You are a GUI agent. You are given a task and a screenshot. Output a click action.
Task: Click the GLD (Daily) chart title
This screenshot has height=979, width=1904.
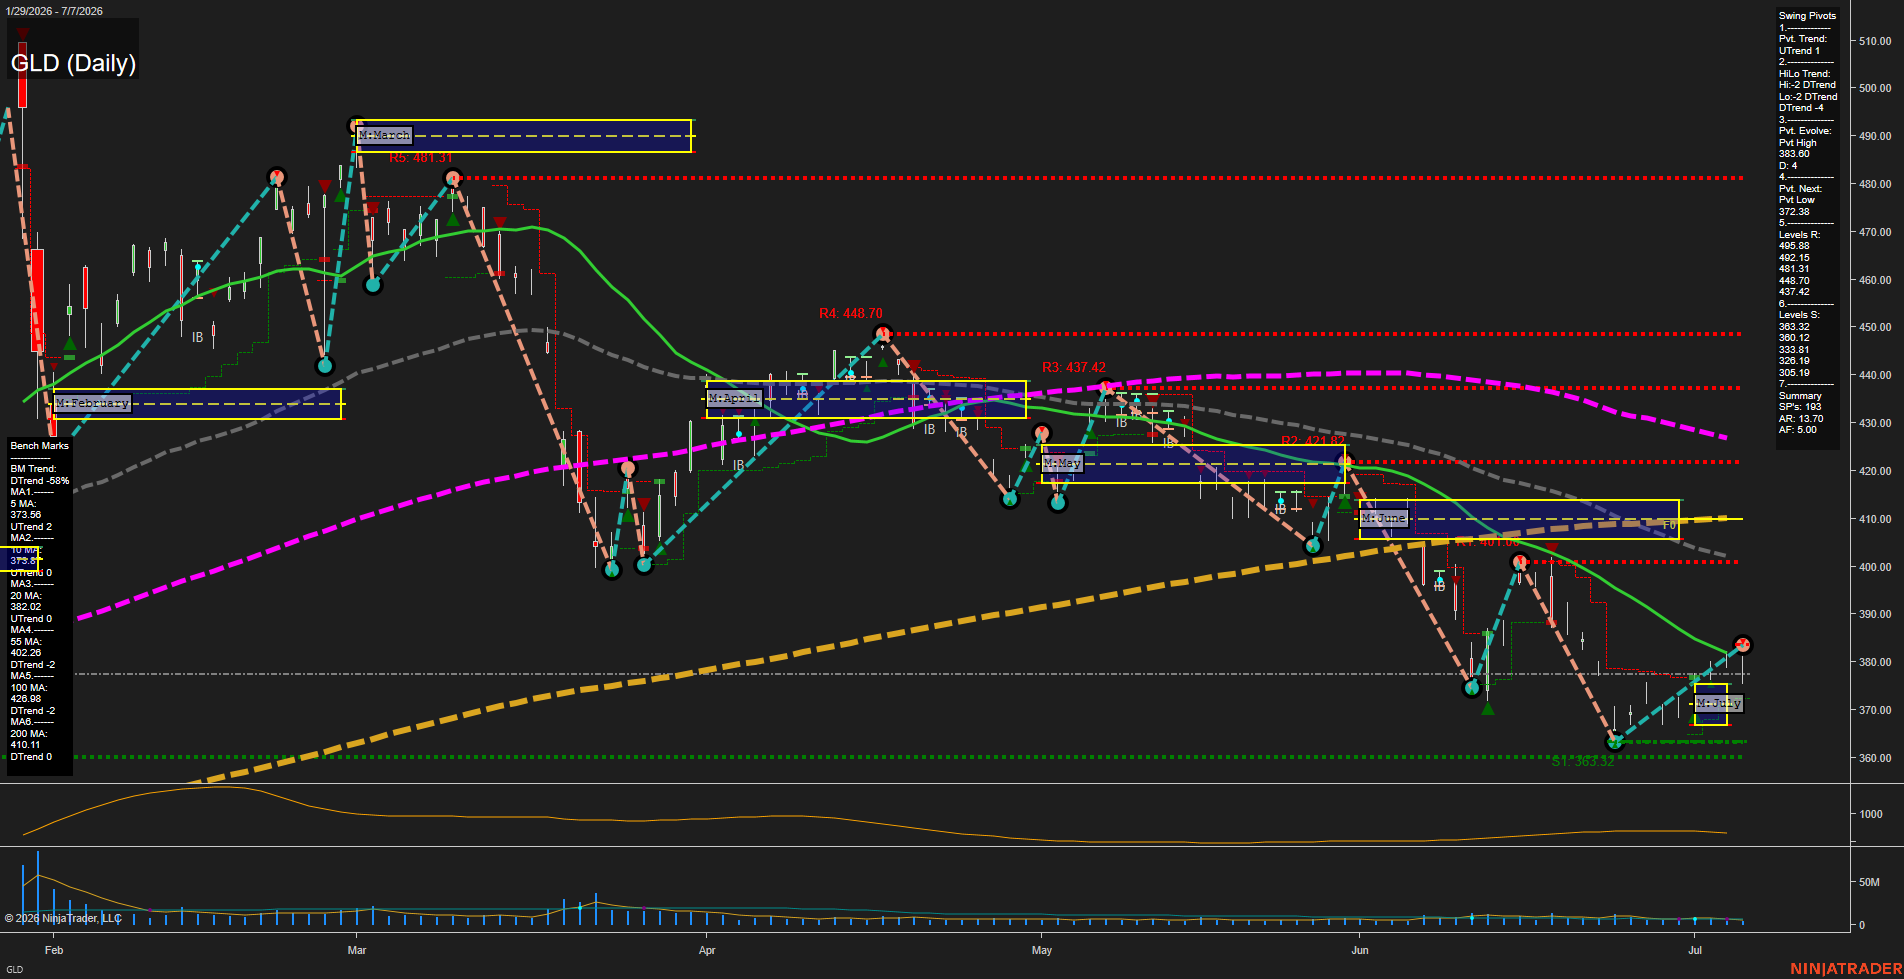point(73,63)
